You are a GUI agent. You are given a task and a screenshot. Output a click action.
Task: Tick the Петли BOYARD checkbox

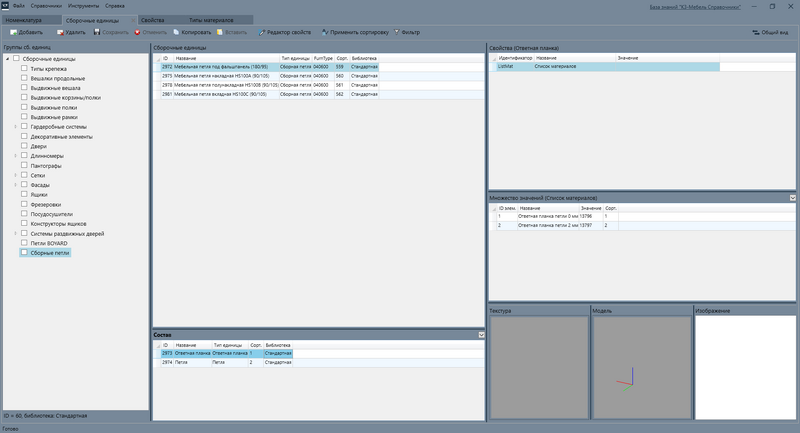pos(24,242)
